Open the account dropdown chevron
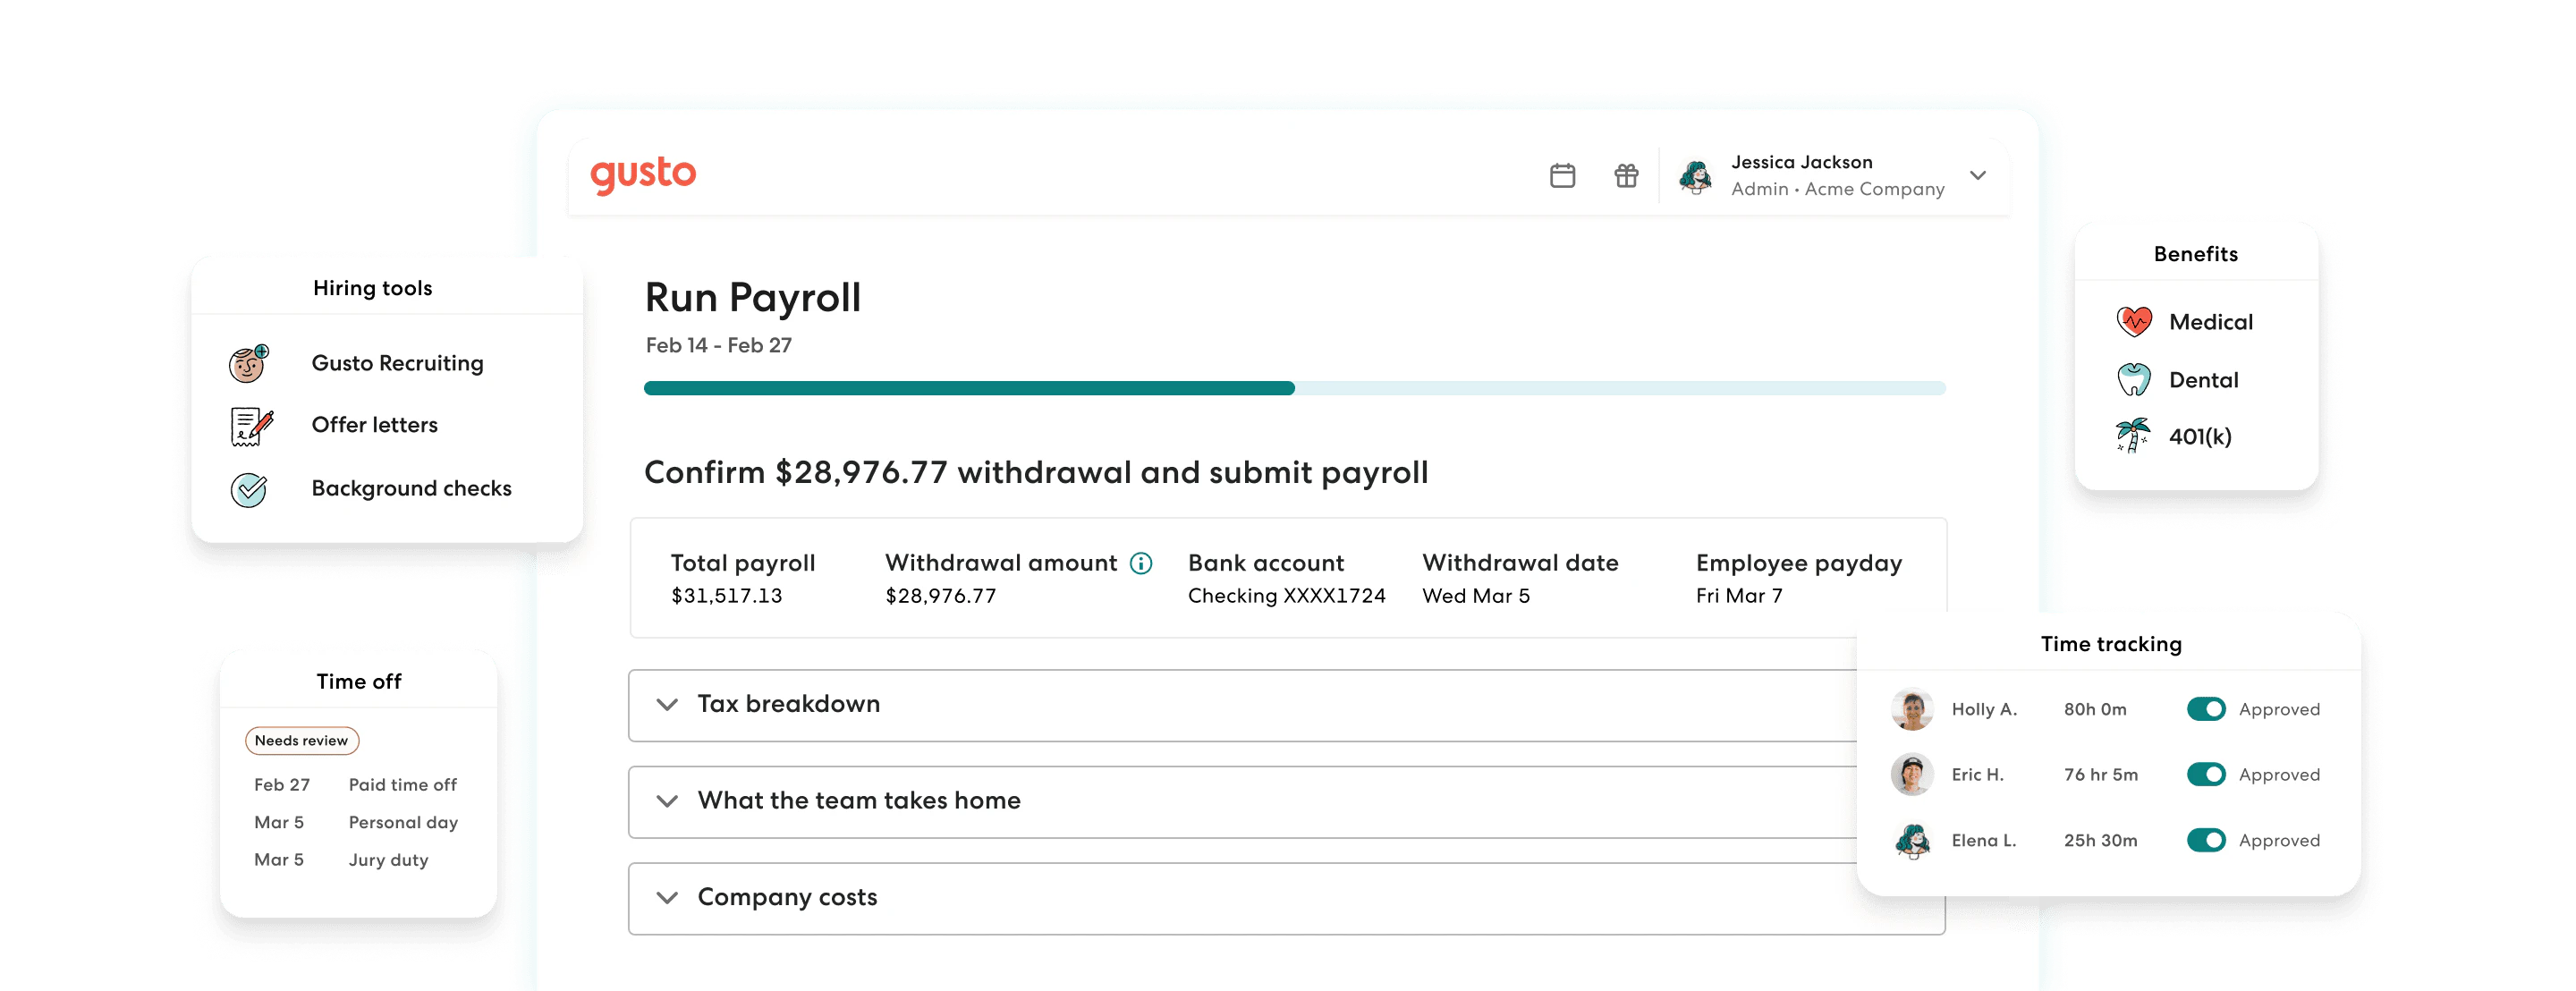Viewport: 2576px width, 991px height. click(1977, 176)
